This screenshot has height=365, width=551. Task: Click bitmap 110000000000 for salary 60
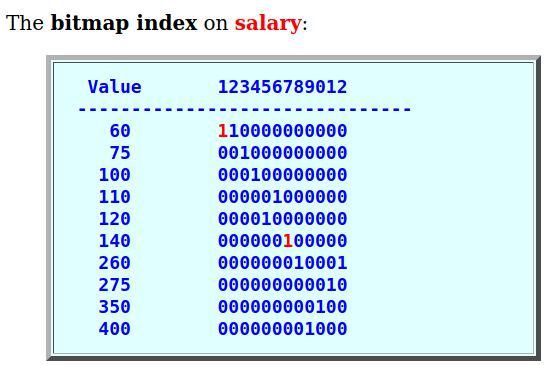[283, 131]
